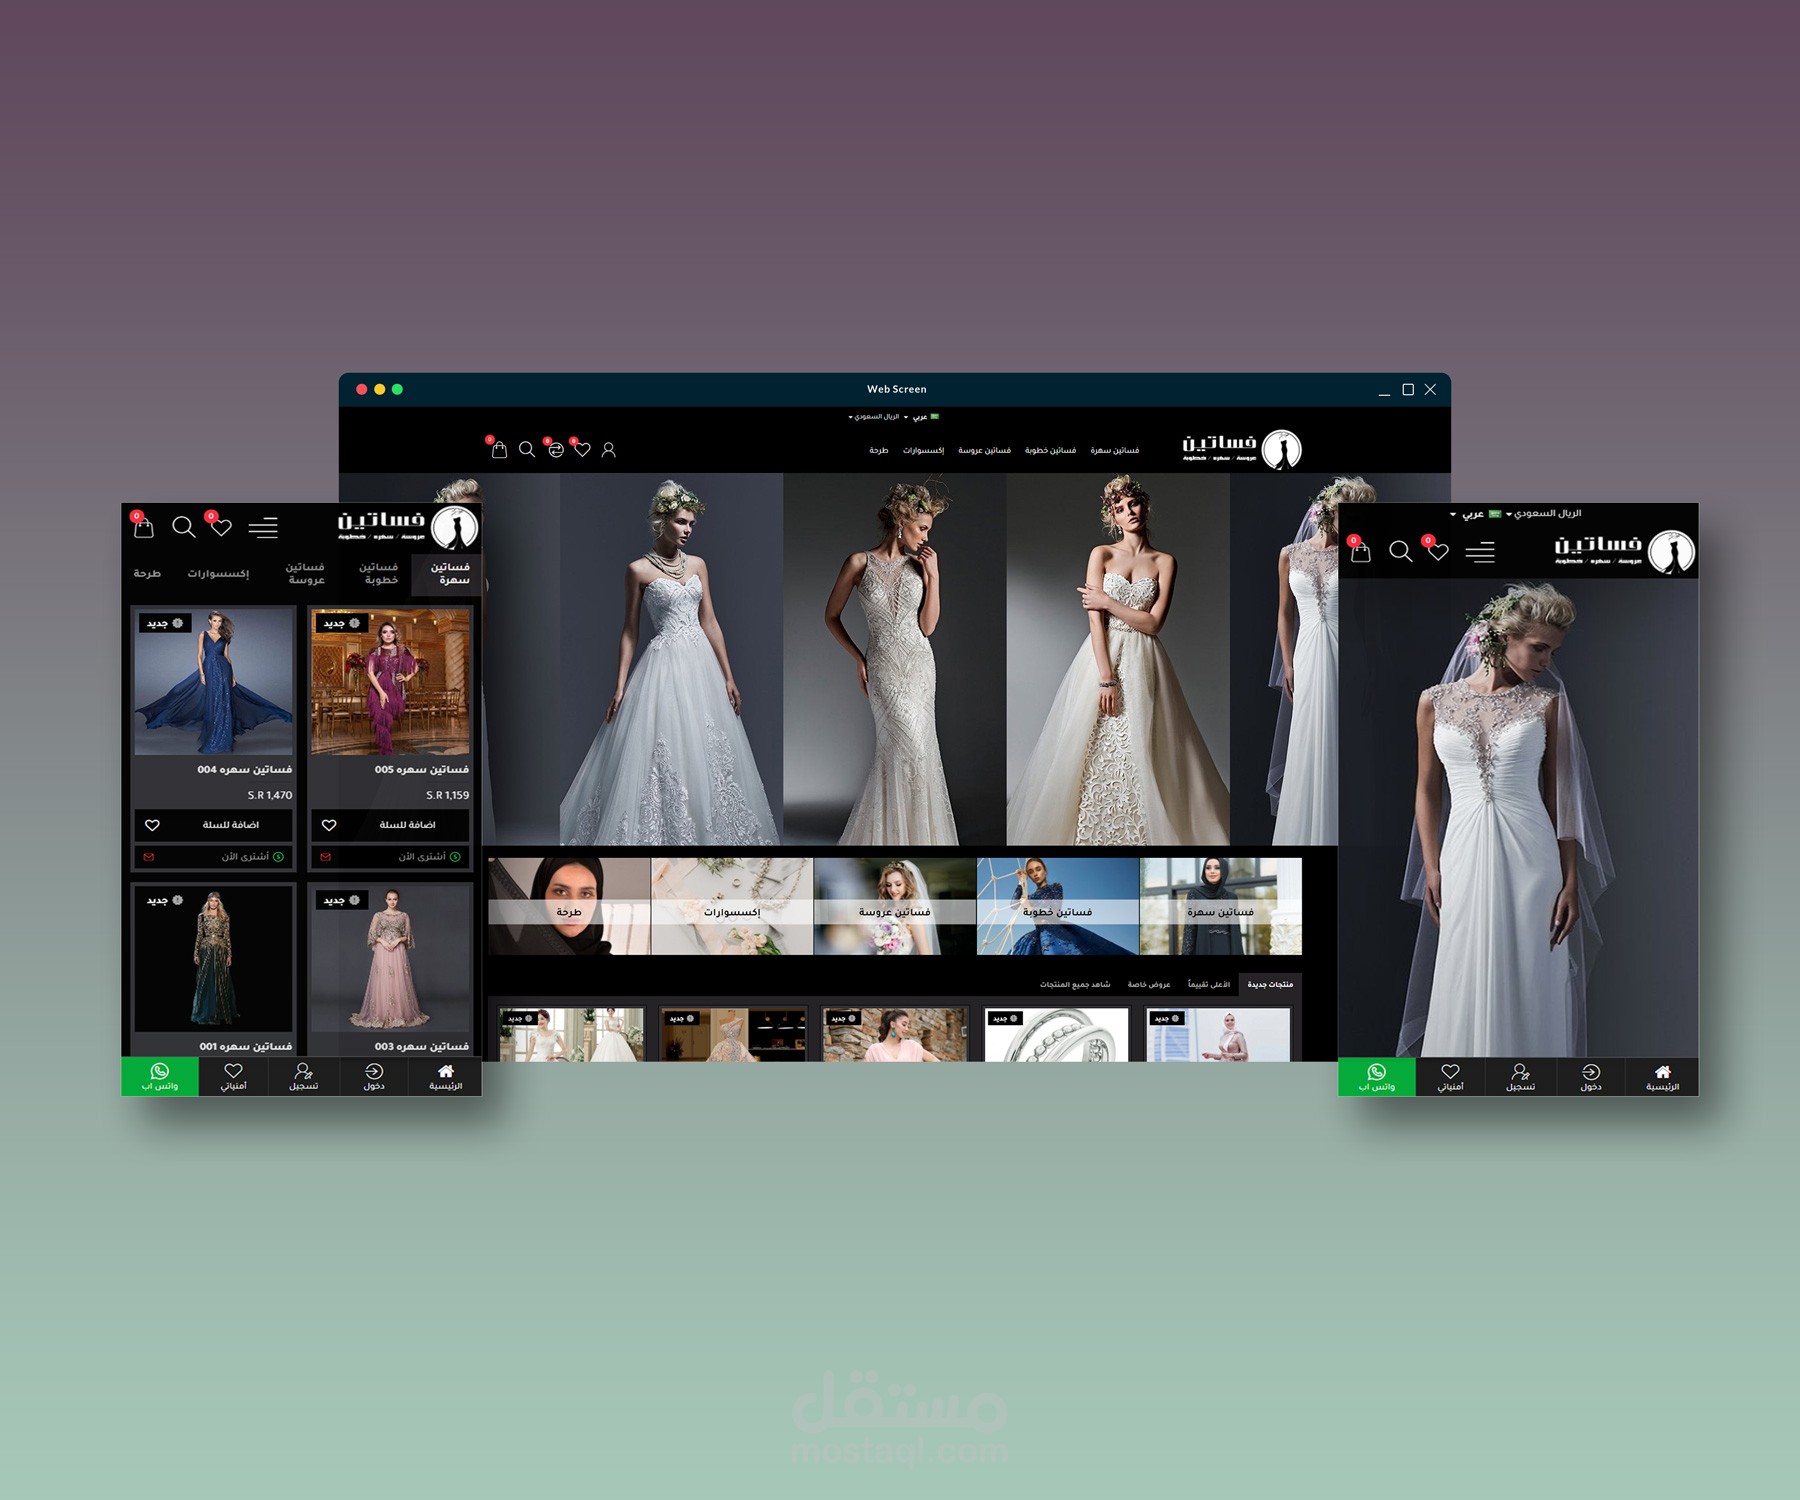1800x1500 pixels.
Task: Open الريال السعودي currency dropdown in right mobile
Action: pos(1544,514)
